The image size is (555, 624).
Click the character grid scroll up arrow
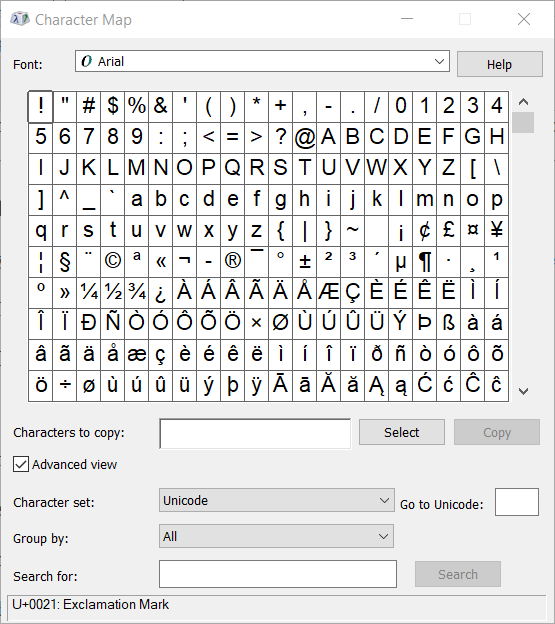click(523, 102)
